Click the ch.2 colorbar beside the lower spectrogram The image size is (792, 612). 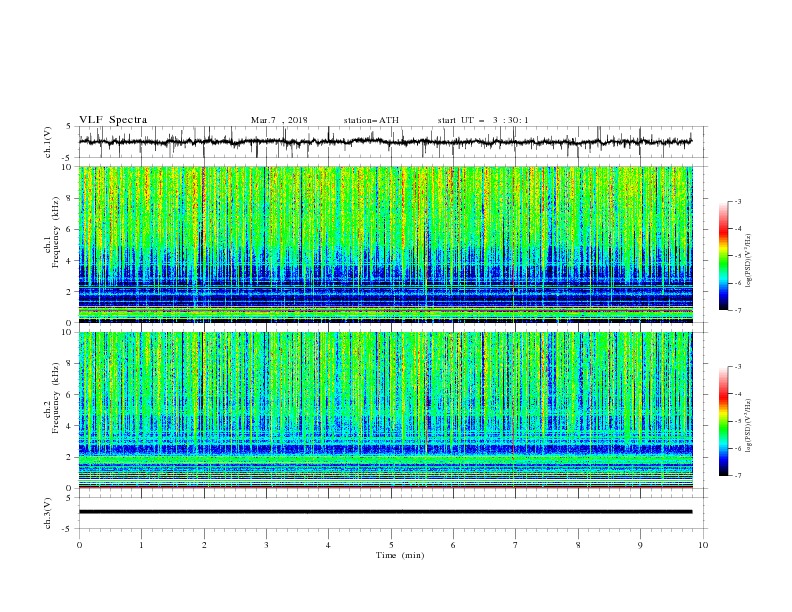point(723,421)
